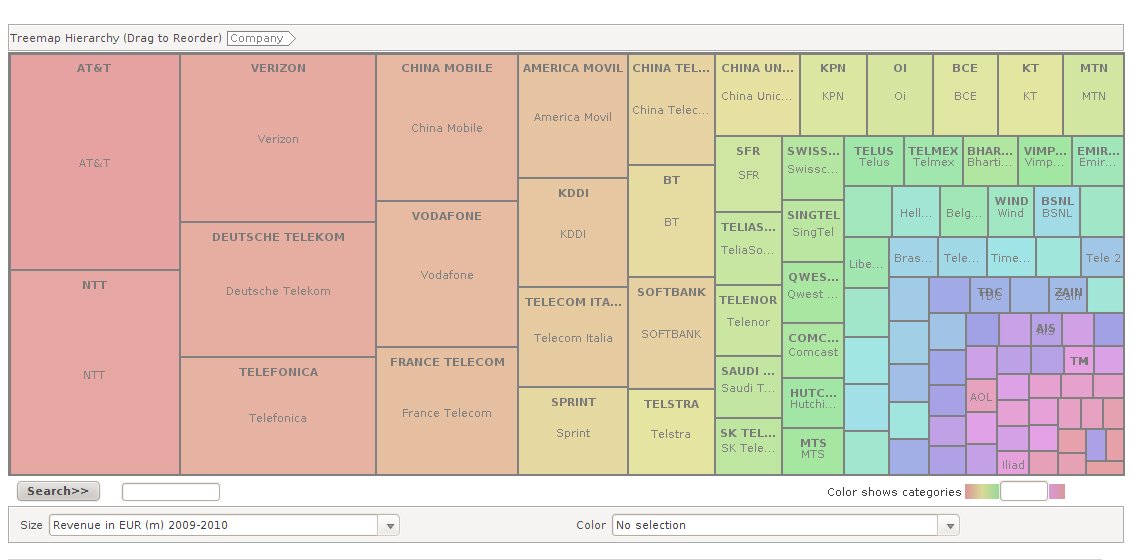
Task: Select the Iliad treemap cell
Action: (x=1013, y=464)
